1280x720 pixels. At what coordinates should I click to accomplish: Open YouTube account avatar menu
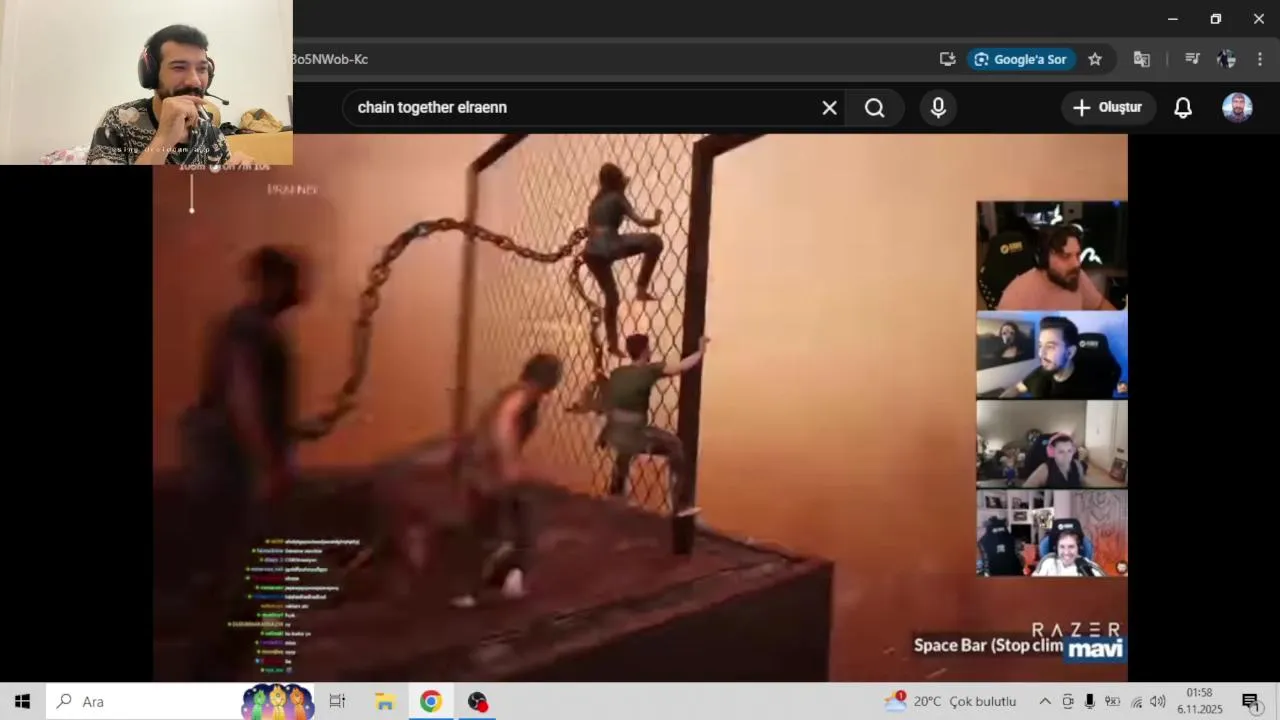1237,108
